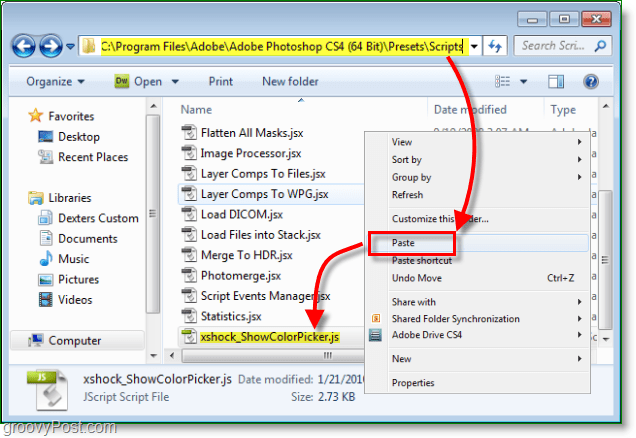This screenshot has height=438, width=636.
Task: Toggle the preview pane icon
Action: click(556, 82)
